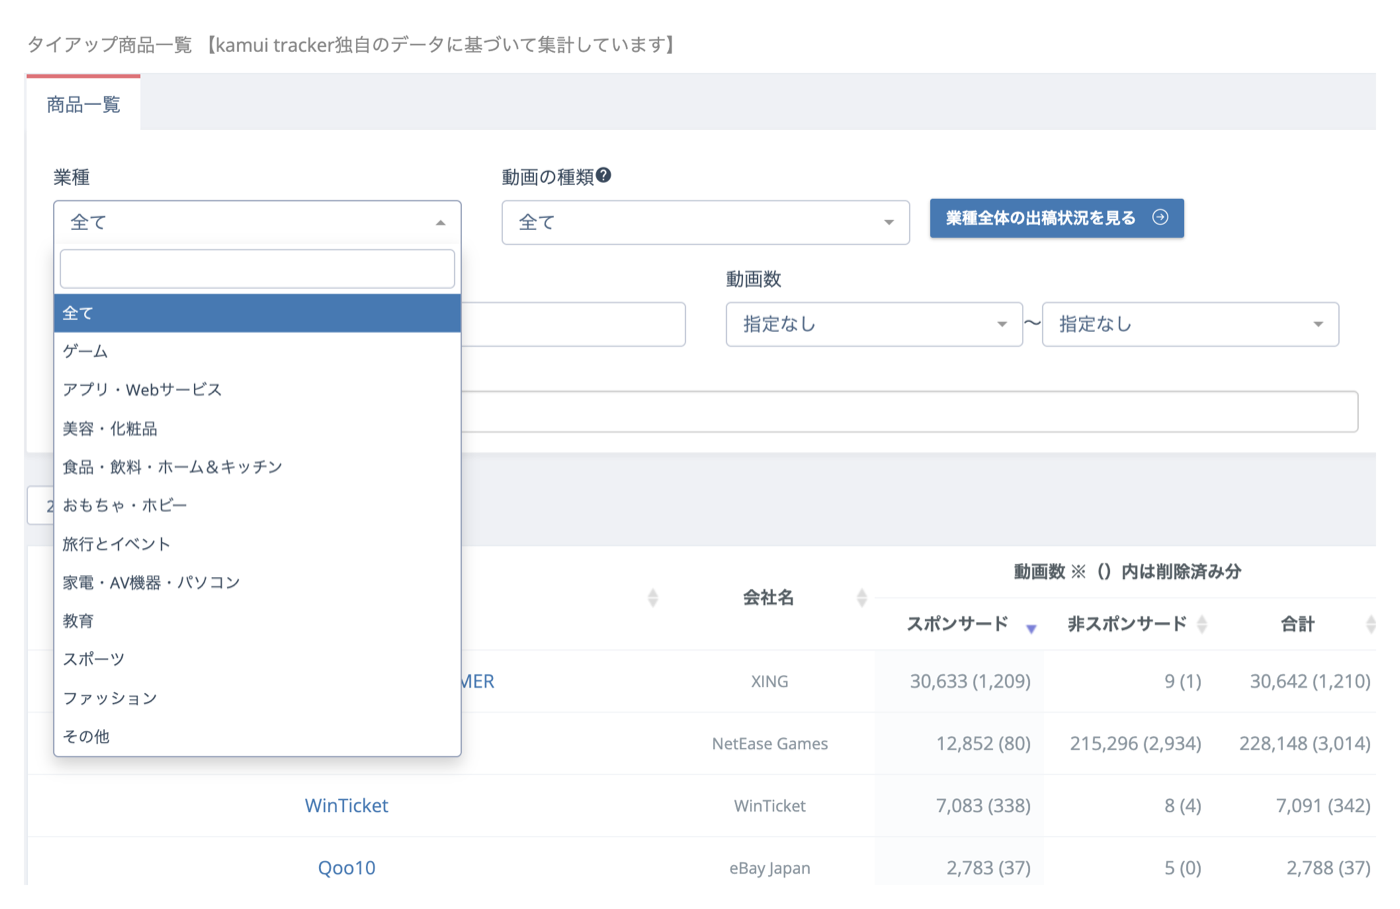Click eBay Japan company cell
The image size is (1400, 909).
(x=769, y=868)
